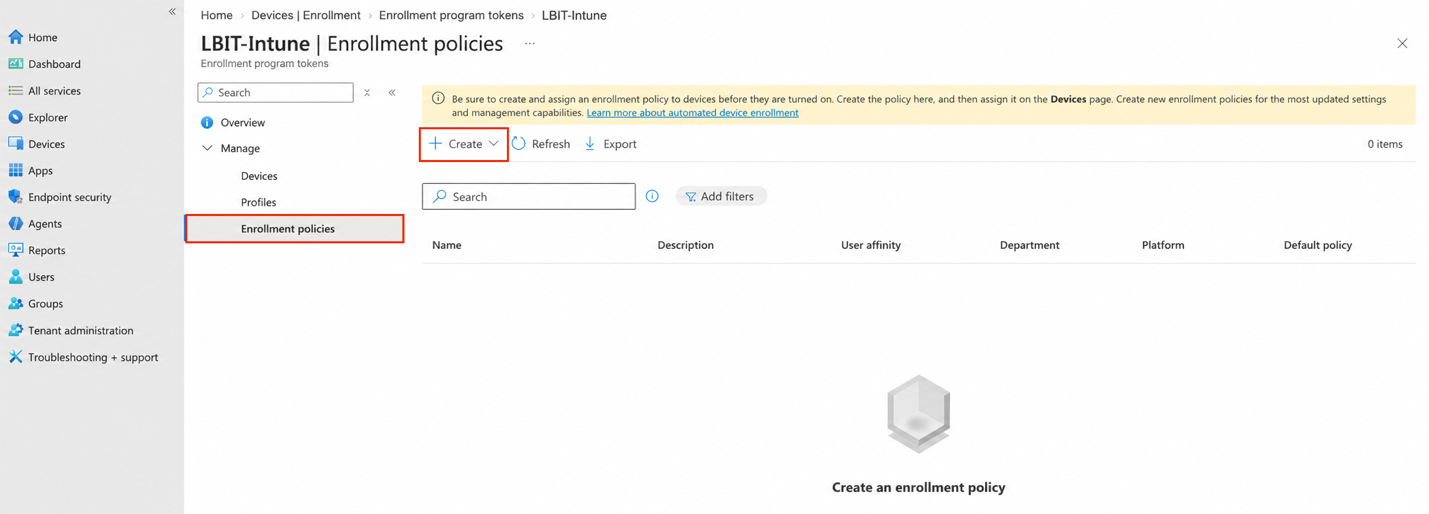
Task: Click Home breadcrumb link
Action: pyautogui.click(x=216, y=15)
